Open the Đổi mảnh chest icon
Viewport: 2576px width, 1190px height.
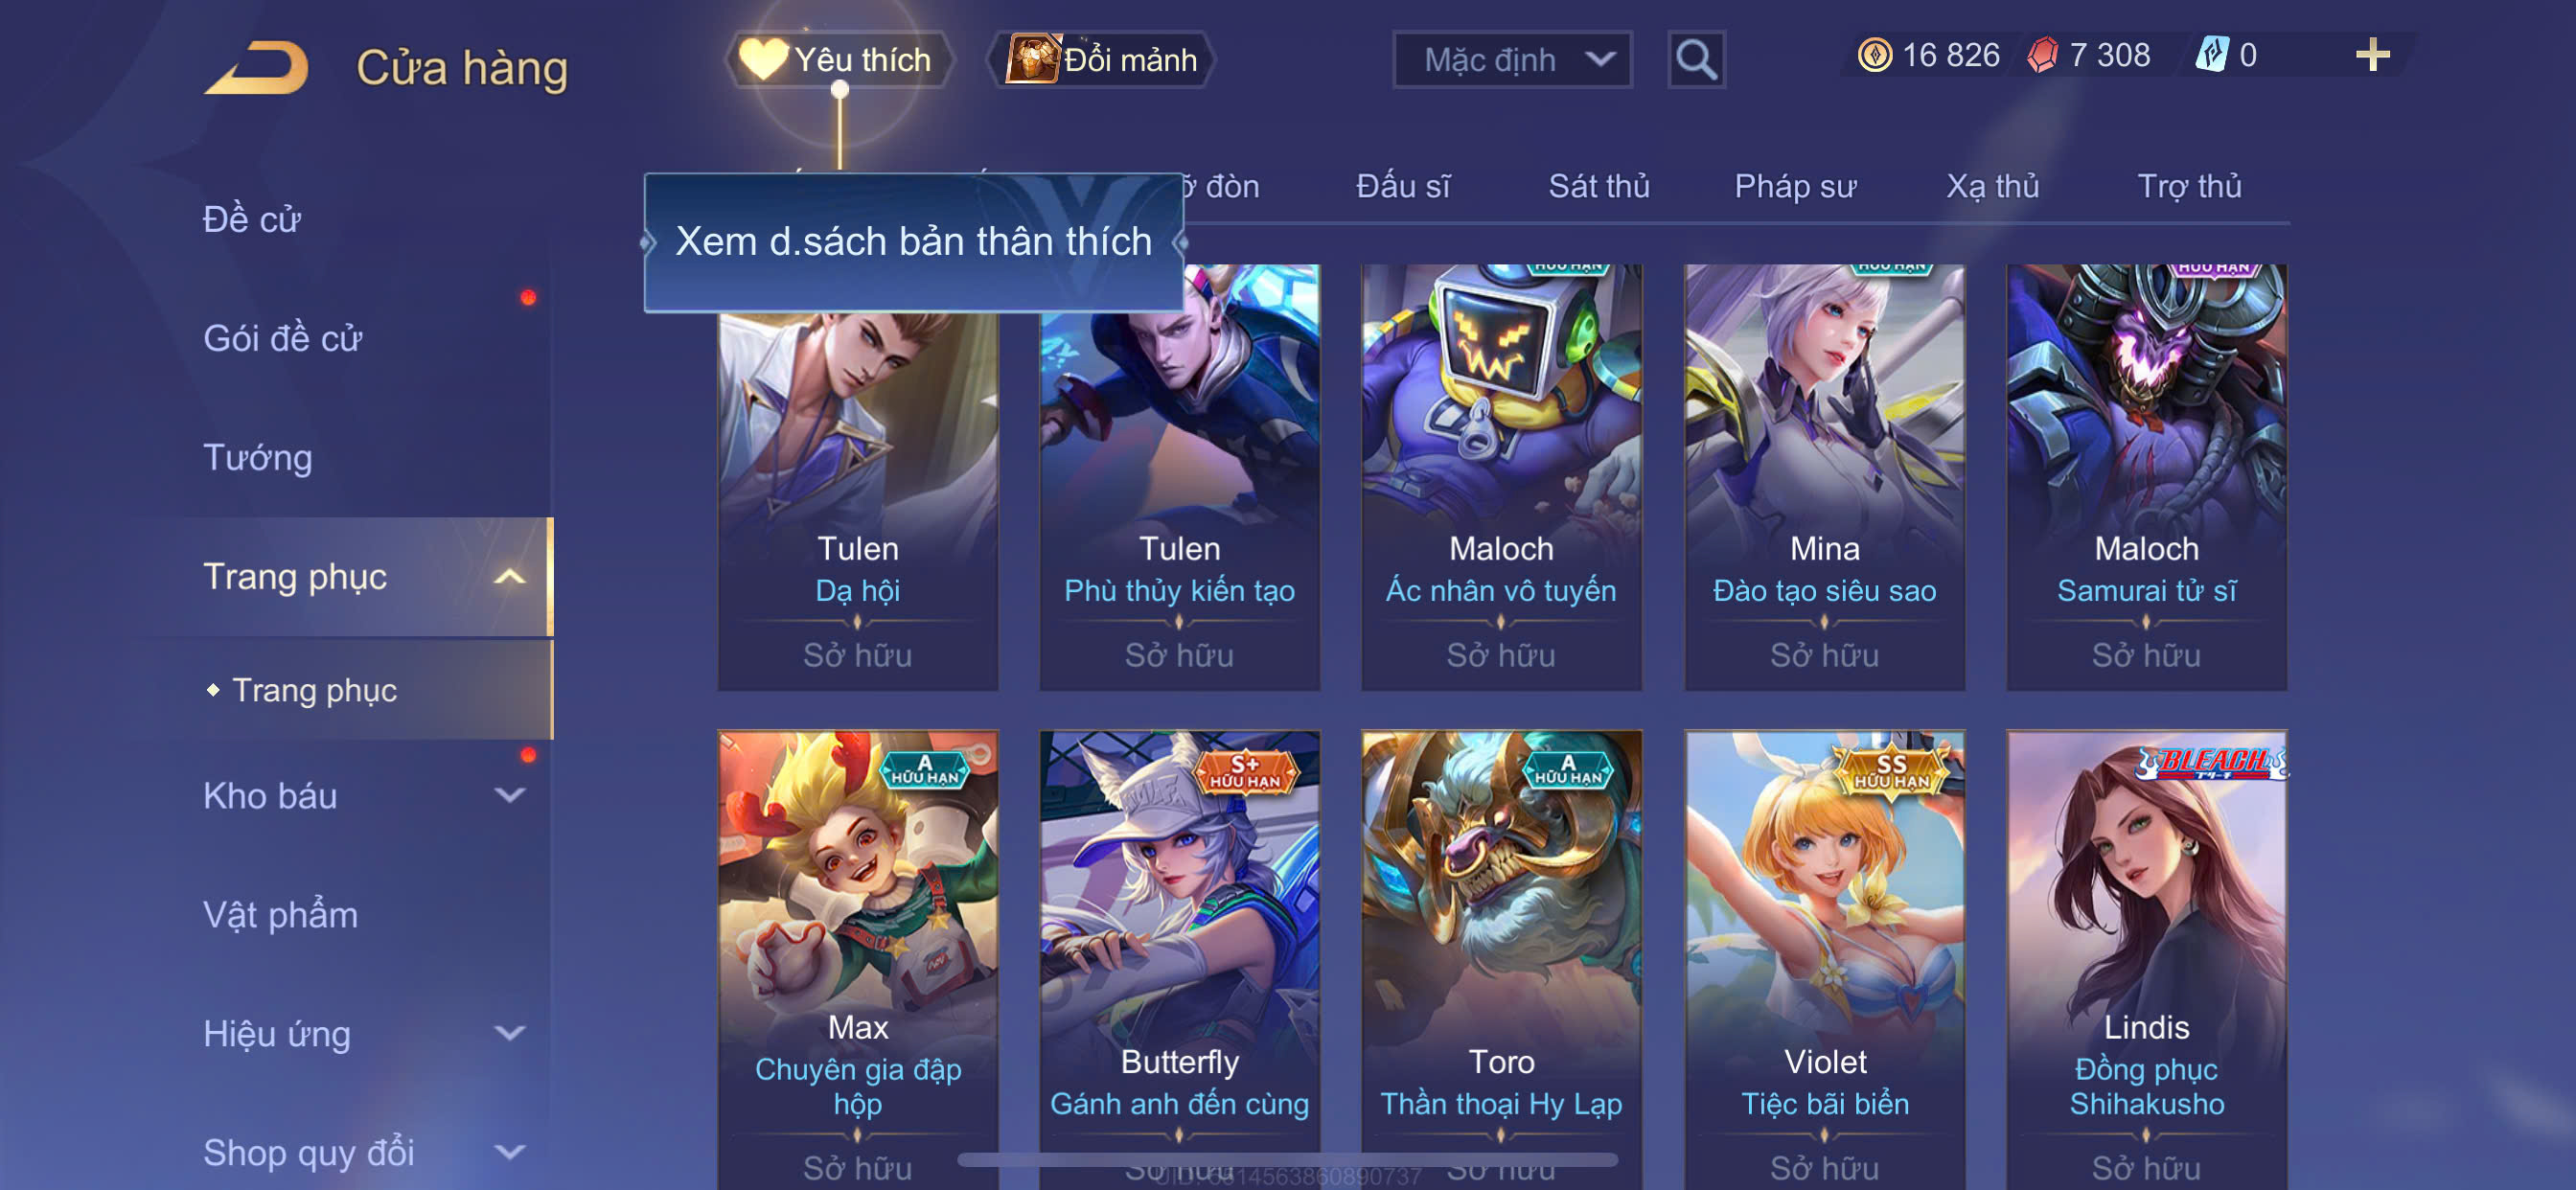(1032, 59)
